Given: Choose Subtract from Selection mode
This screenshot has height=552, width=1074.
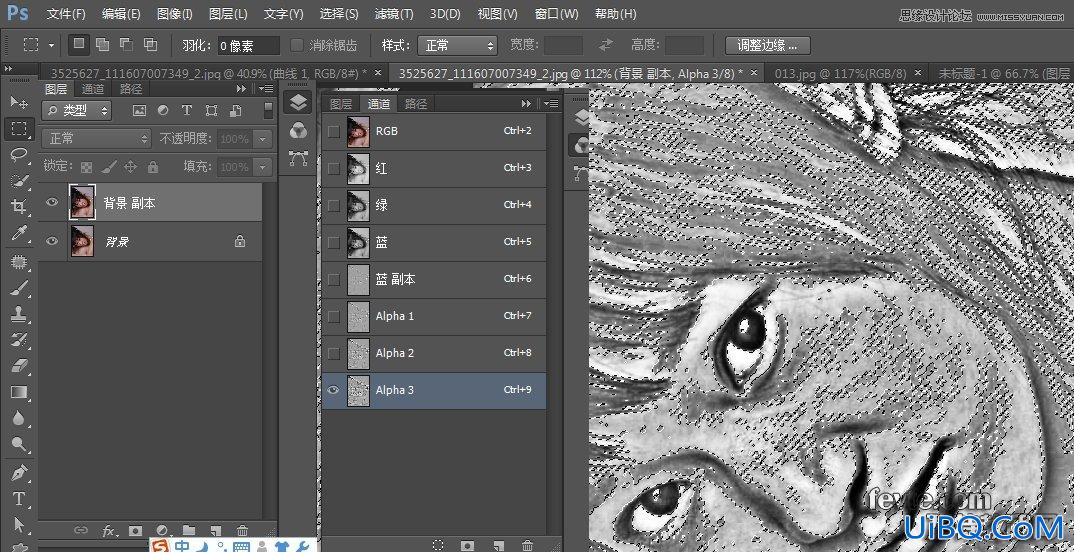Looking at the screenshot, I should [127, 45].
